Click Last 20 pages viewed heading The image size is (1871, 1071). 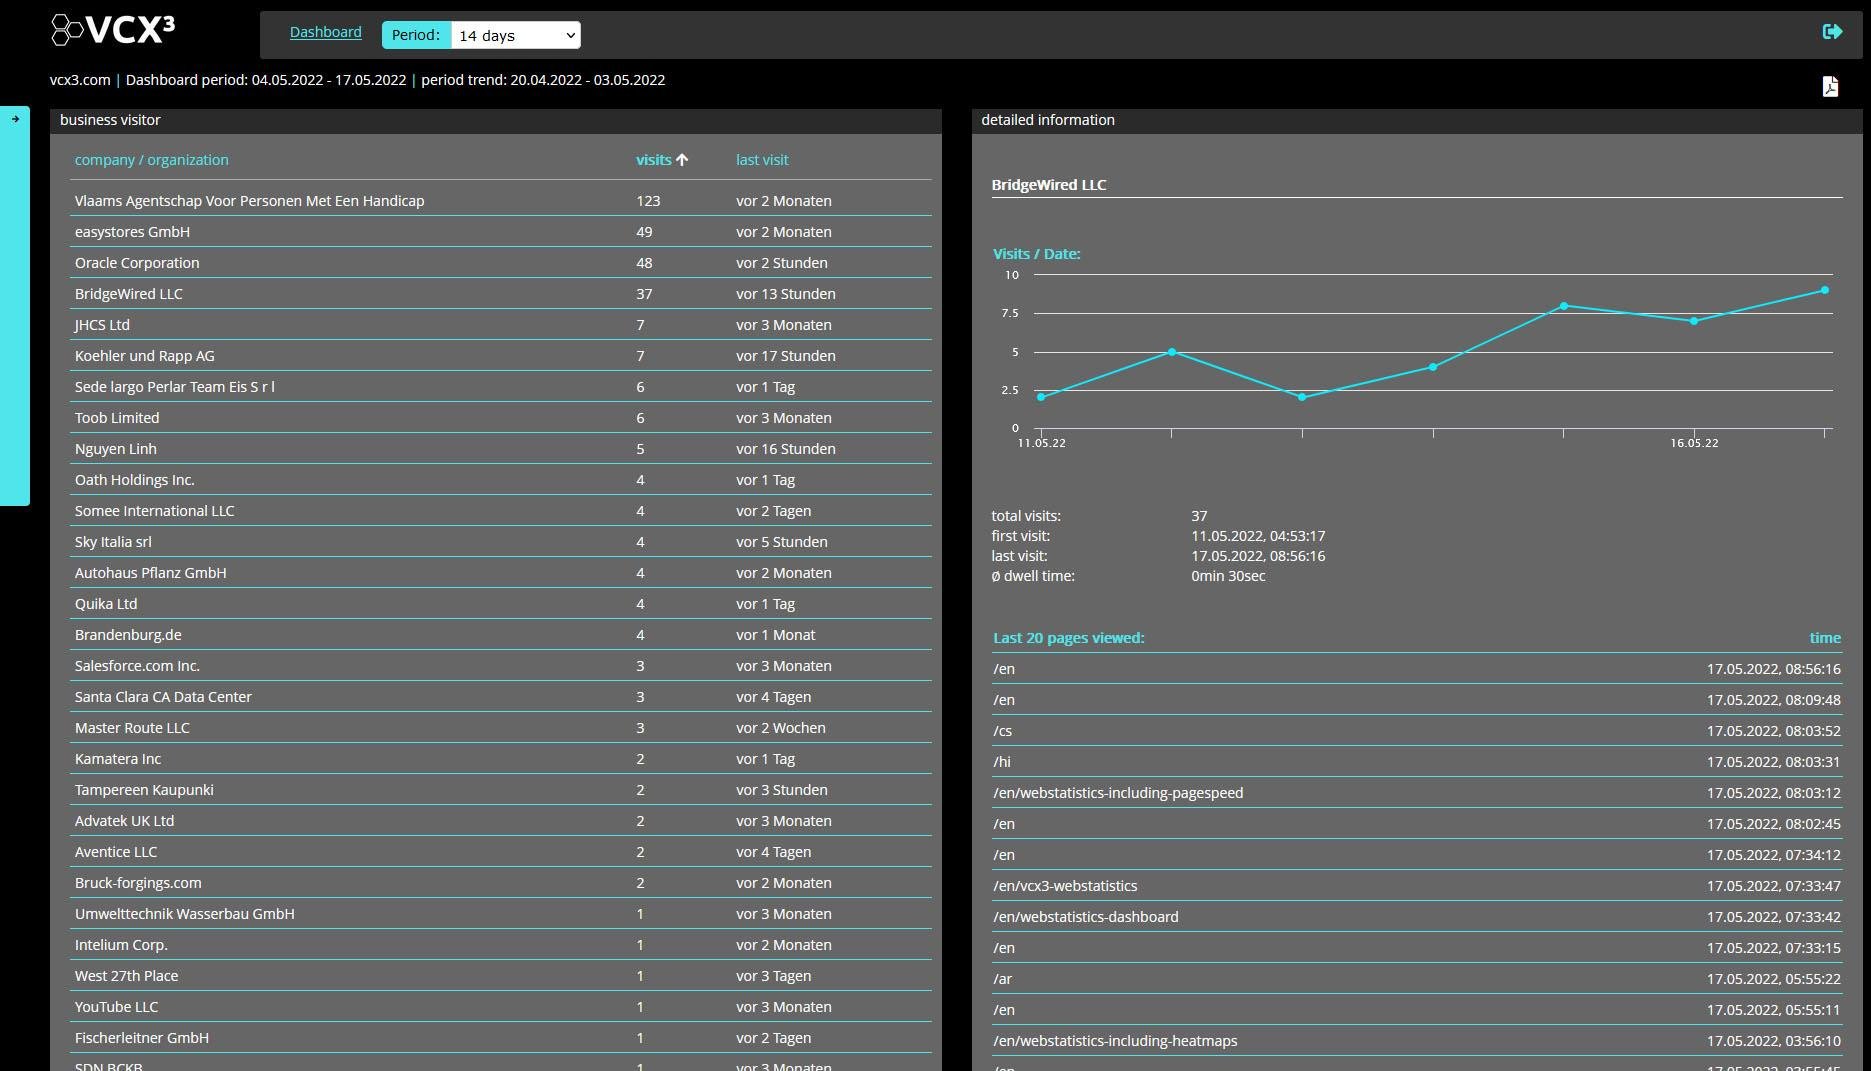click(x=1068, y=638)
